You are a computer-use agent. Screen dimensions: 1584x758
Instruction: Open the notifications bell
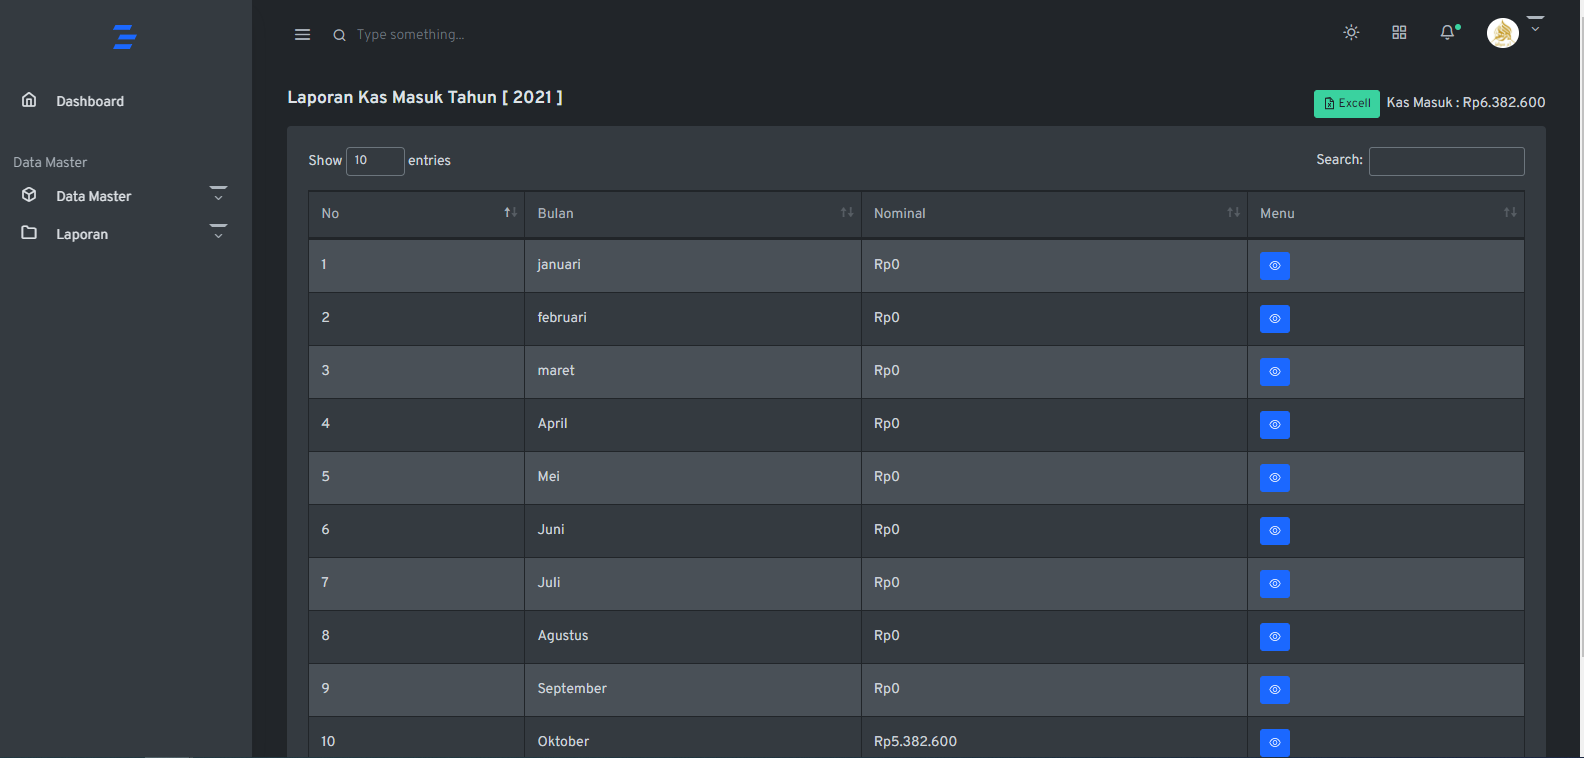click(x=1447, y=33)
